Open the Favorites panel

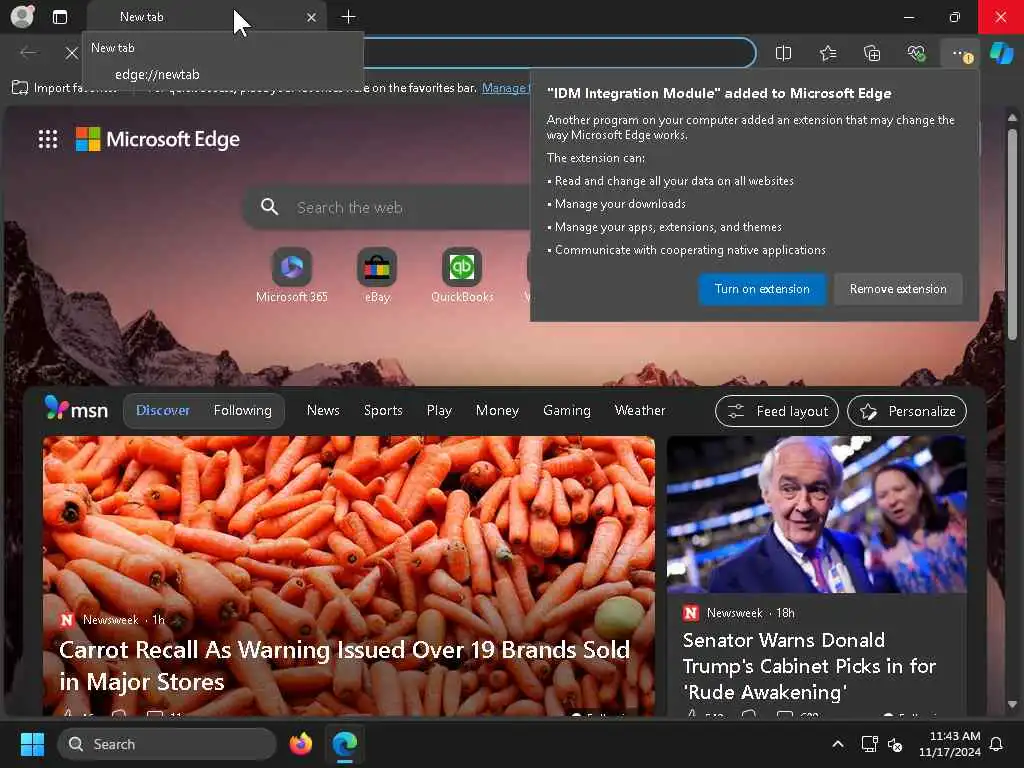coord(827,53)
